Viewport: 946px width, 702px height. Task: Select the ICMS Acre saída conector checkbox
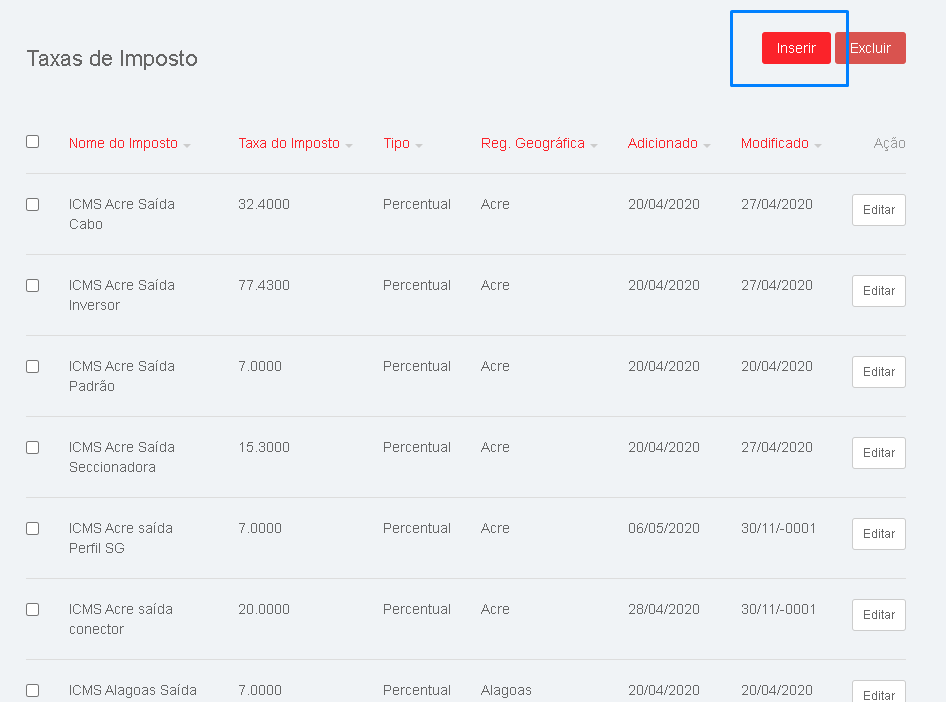[33, 609]
